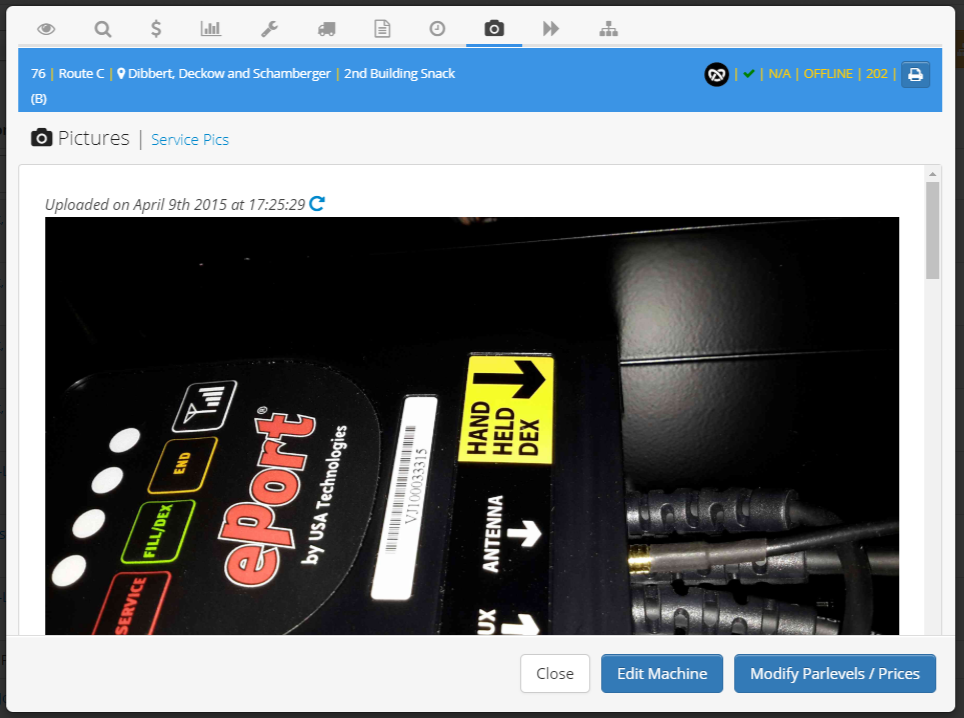Click the pretzel snack category icon
This screenshot has height=718, width=964.
tap(716, 75)
